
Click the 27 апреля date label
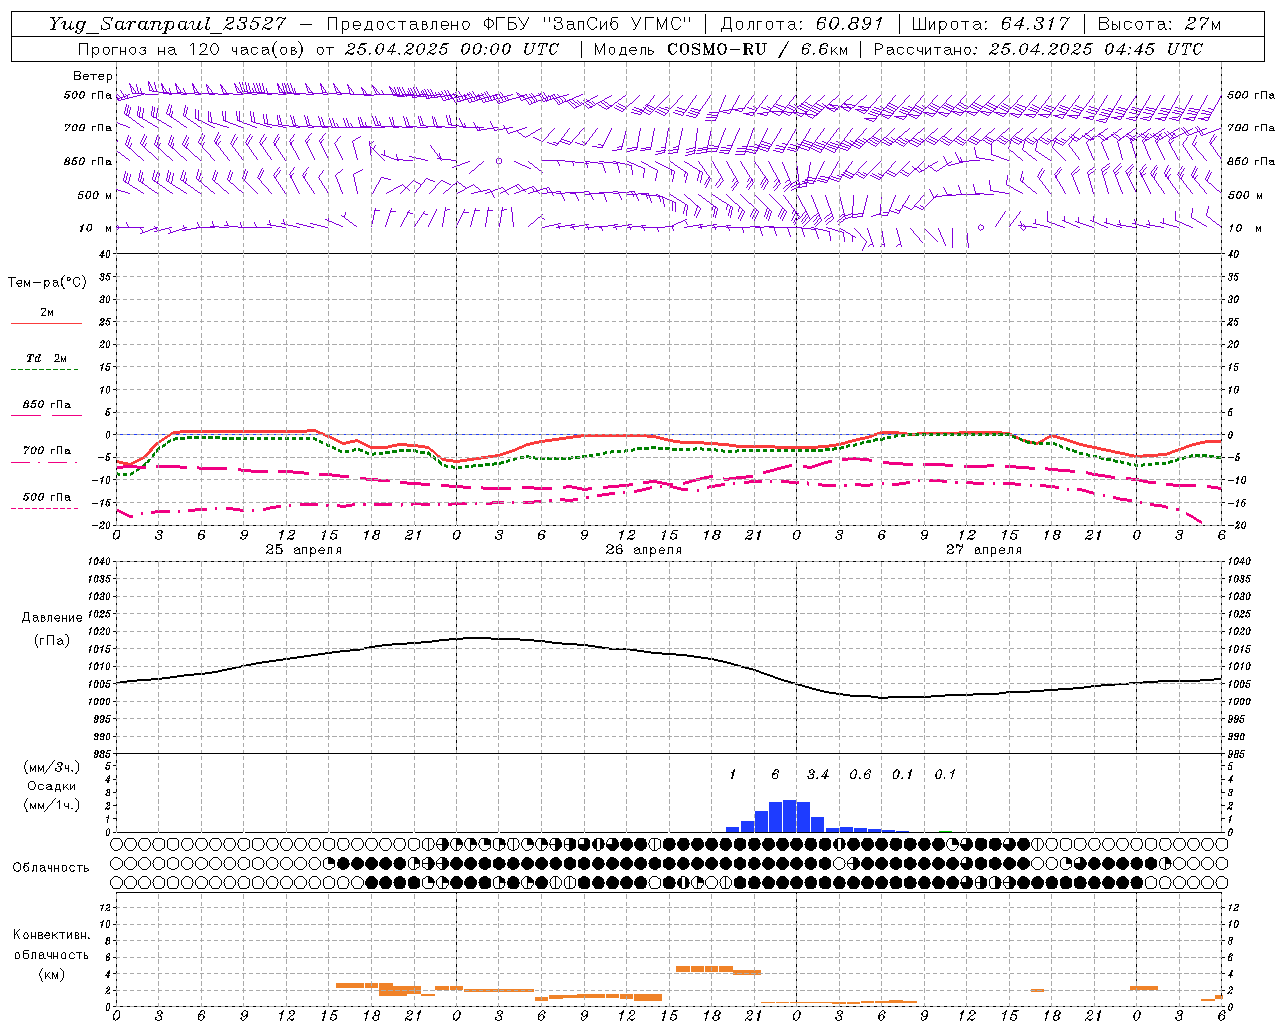click(x=983, y=550)
